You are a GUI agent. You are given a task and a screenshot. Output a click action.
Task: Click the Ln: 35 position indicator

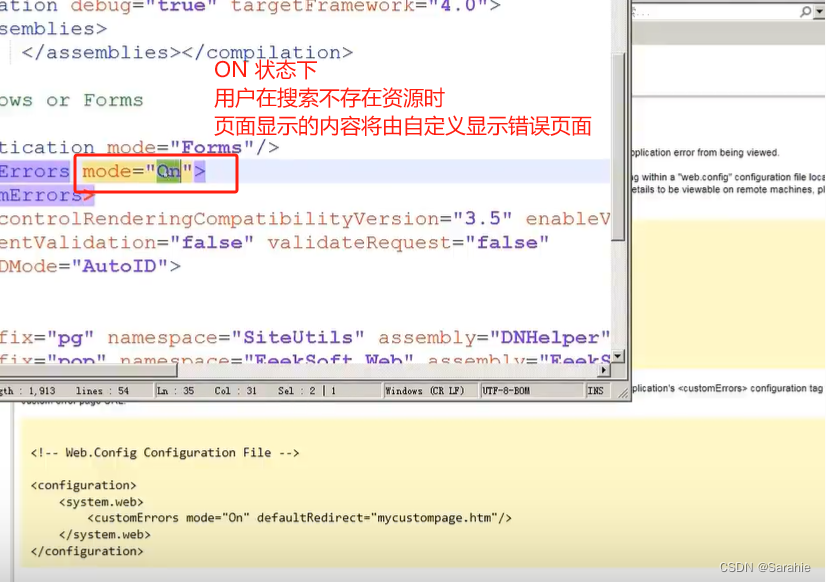(x=178, y=390)
